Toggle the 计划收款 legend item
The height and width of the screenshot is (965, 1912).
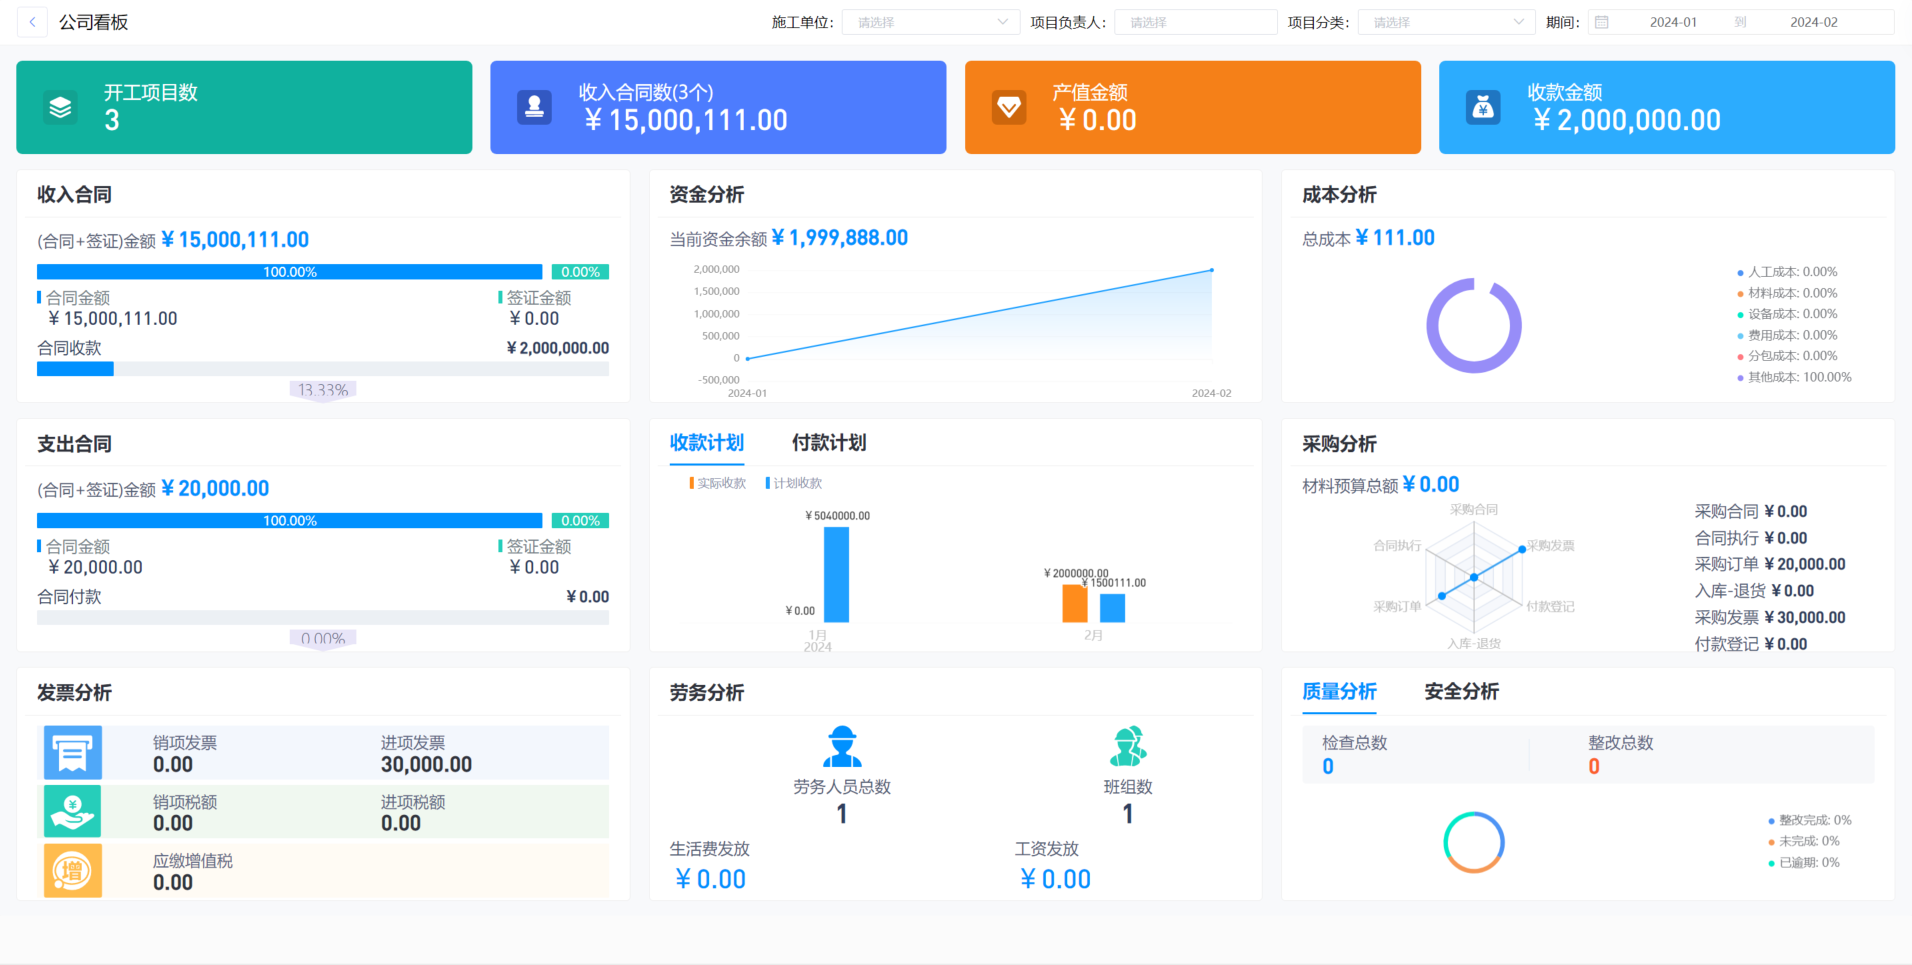(793, 483)
